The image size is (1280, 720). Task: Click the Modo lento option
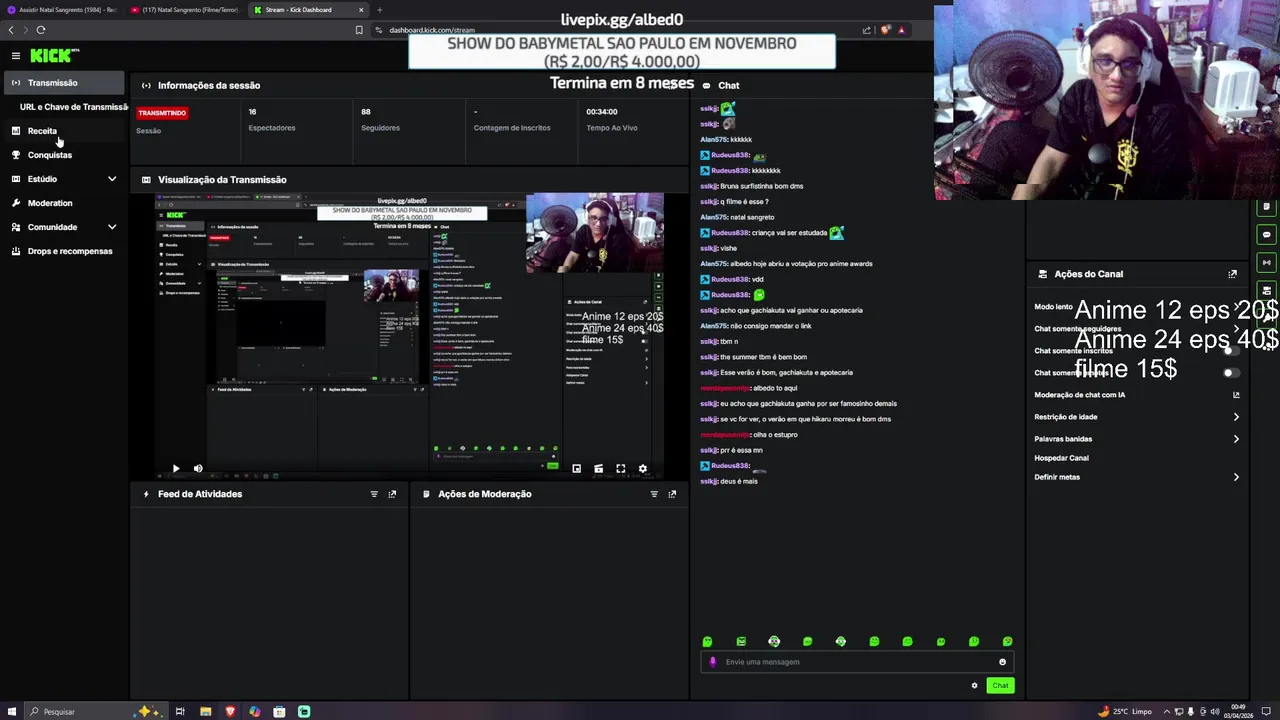click(x=1053, y=307)
